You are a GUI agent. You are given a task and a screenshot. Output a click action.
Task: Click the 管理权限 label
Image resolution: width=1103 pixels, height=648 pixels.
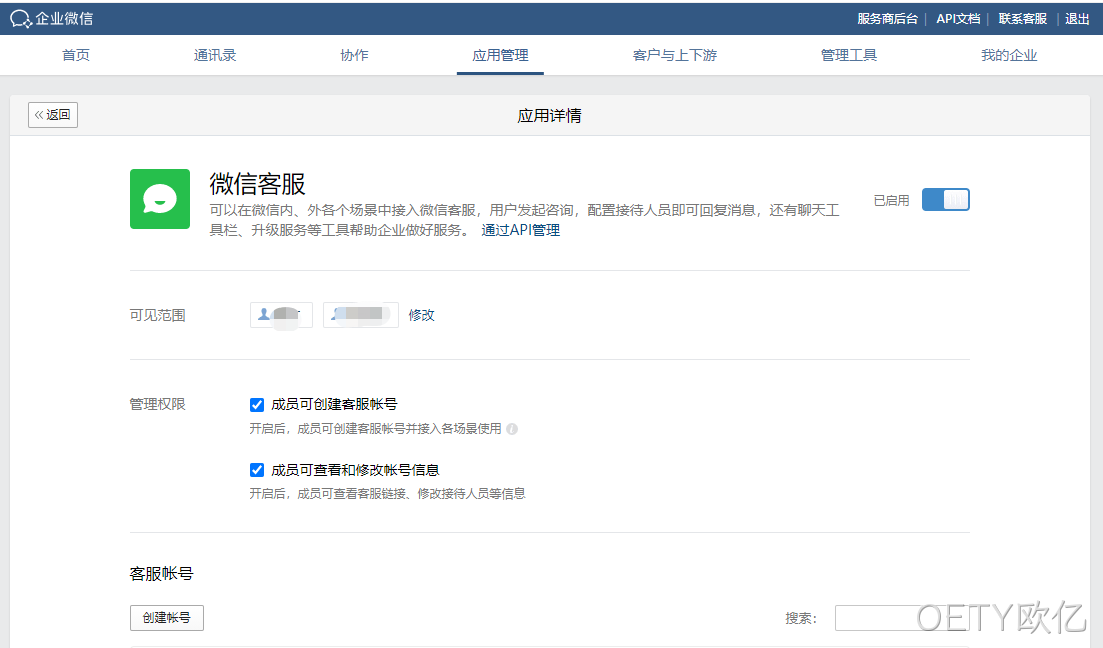point(158,405)
